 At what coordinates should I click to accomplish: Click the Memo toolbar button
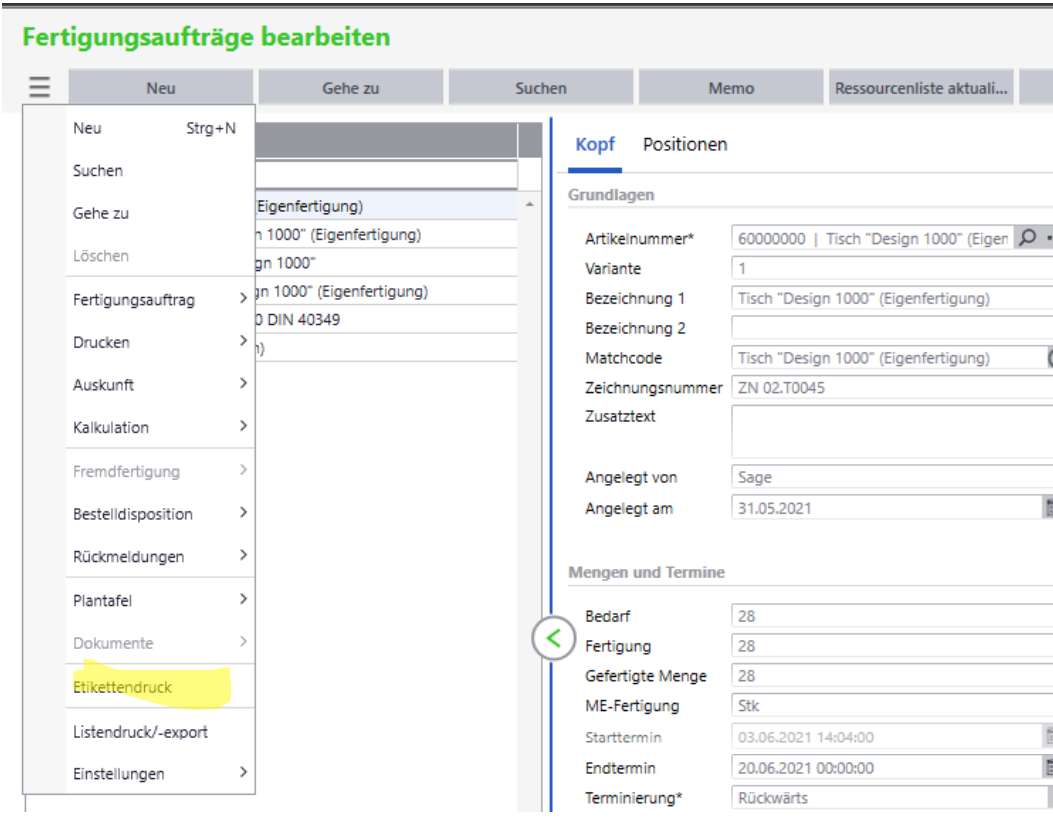[731, 88]
